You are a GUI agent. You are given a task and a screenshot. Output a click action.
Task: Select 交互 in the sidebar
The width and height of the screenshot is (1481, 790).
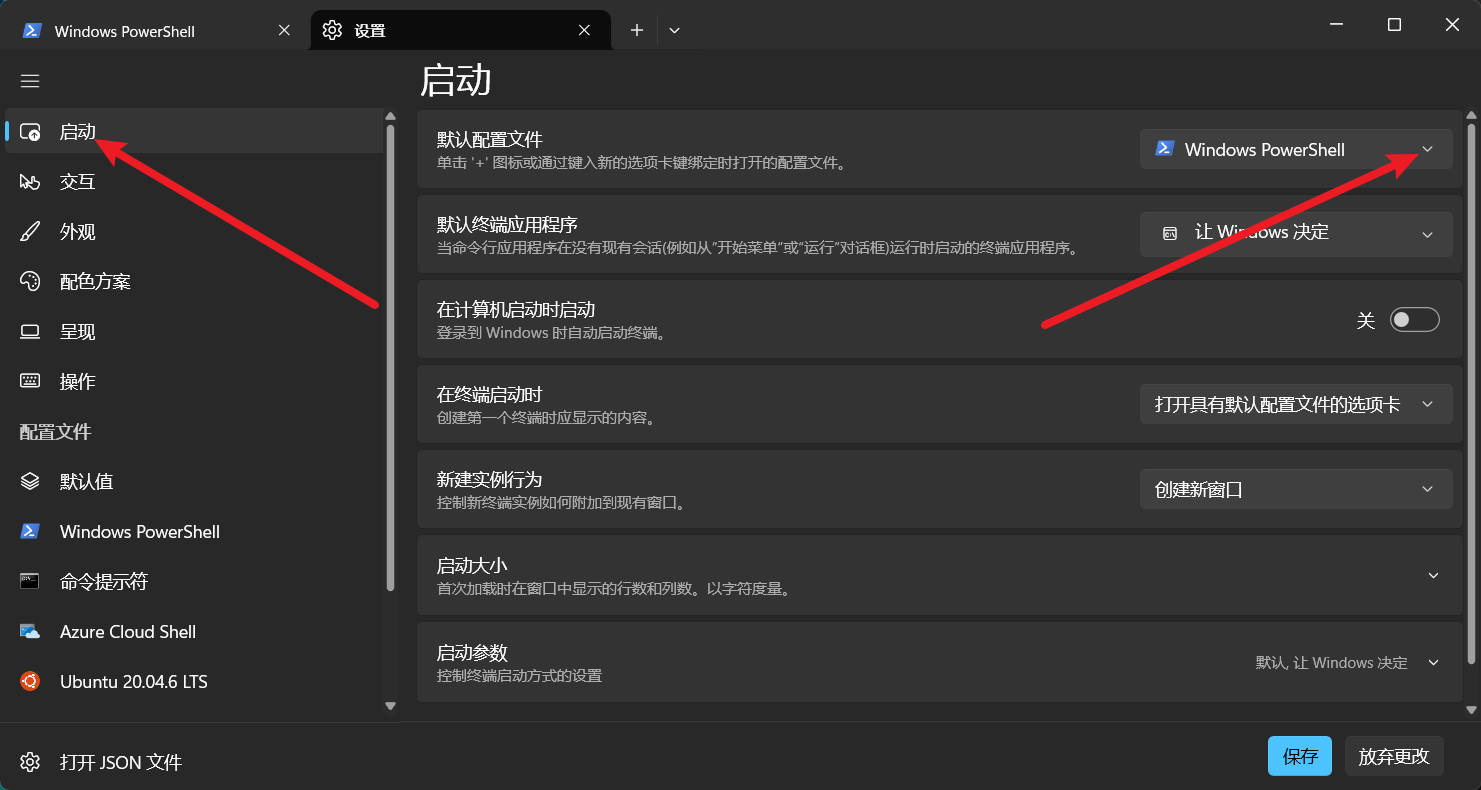[194, 182]
